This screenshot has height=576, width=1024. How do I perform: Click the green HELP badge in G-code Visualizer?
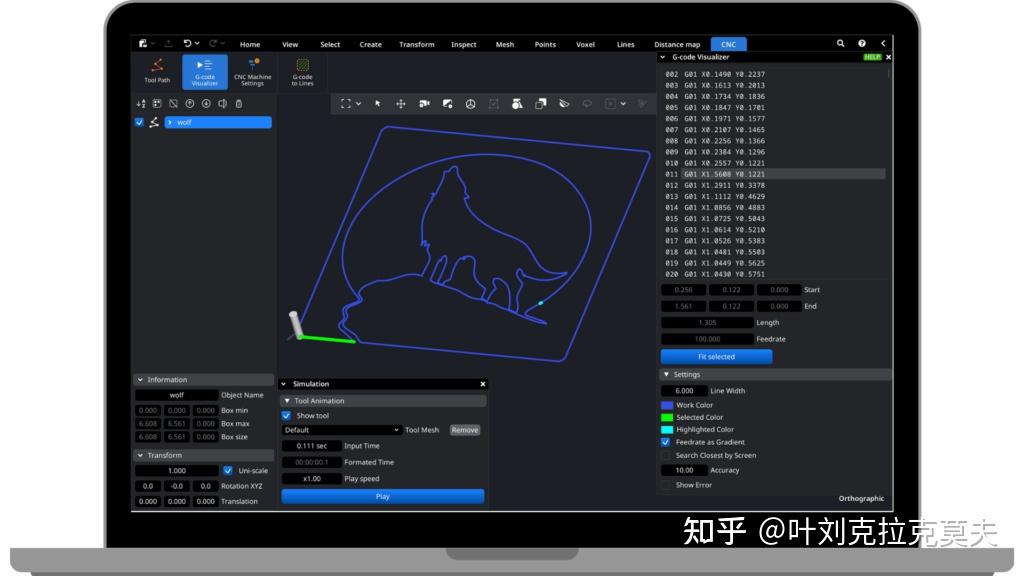tap(872, 57)
